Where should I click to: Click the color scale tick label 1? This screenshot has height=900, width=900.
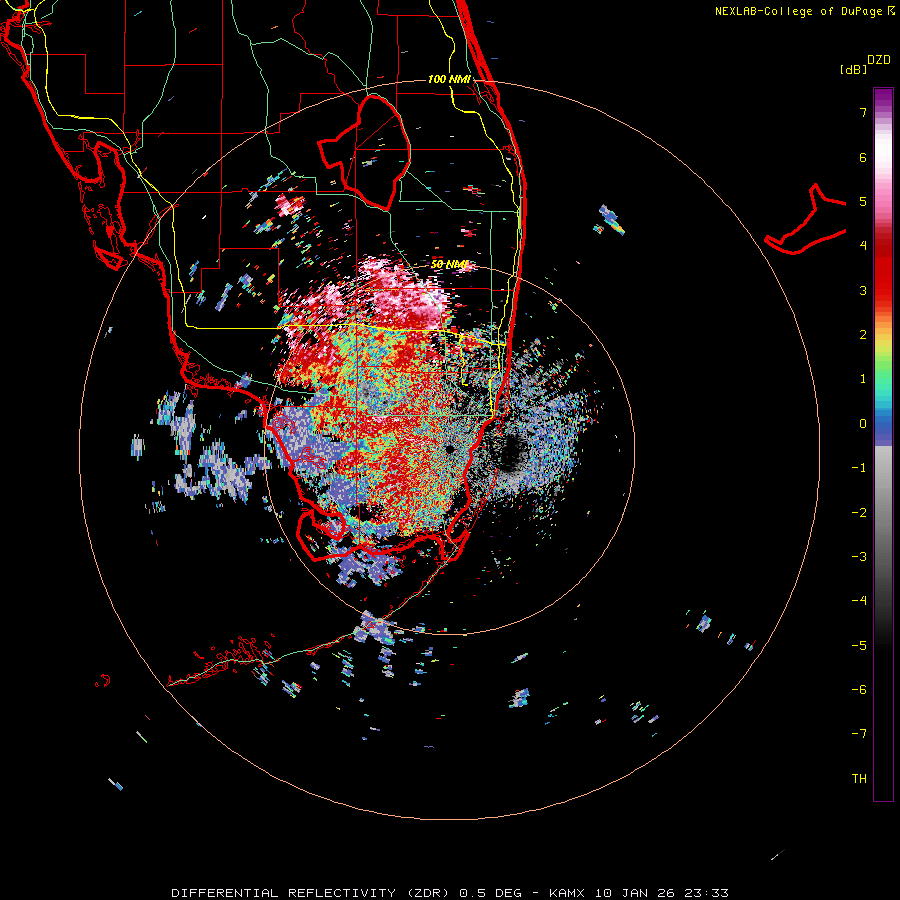(x=863, y=379)
